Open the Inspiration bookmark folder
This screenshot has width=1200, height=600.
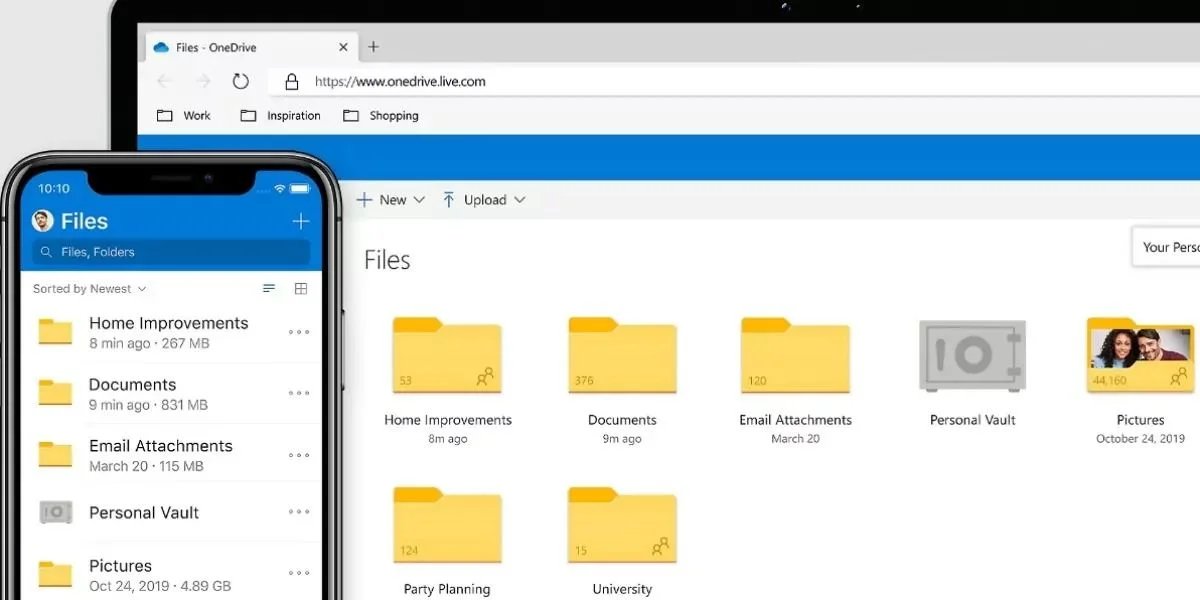(x=281, y=116)
